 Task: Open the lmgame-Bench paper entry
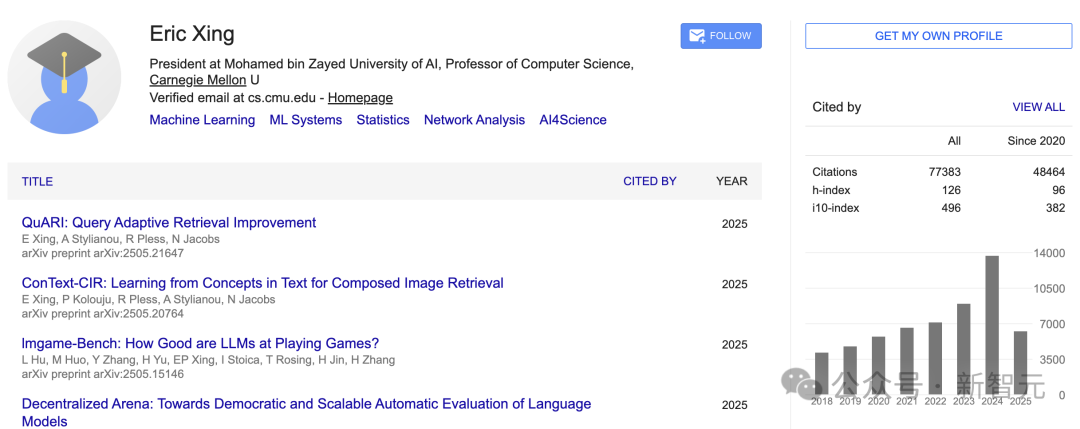pos(200,344)
